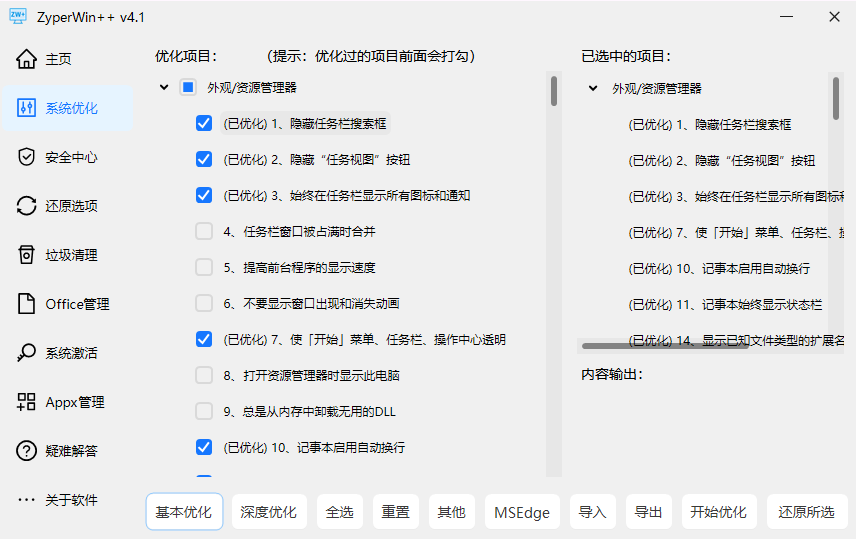This screenshot has height=539, width=856.
Task: Uncheck item 7 开始菜单透明
Action: pos(204,340)
